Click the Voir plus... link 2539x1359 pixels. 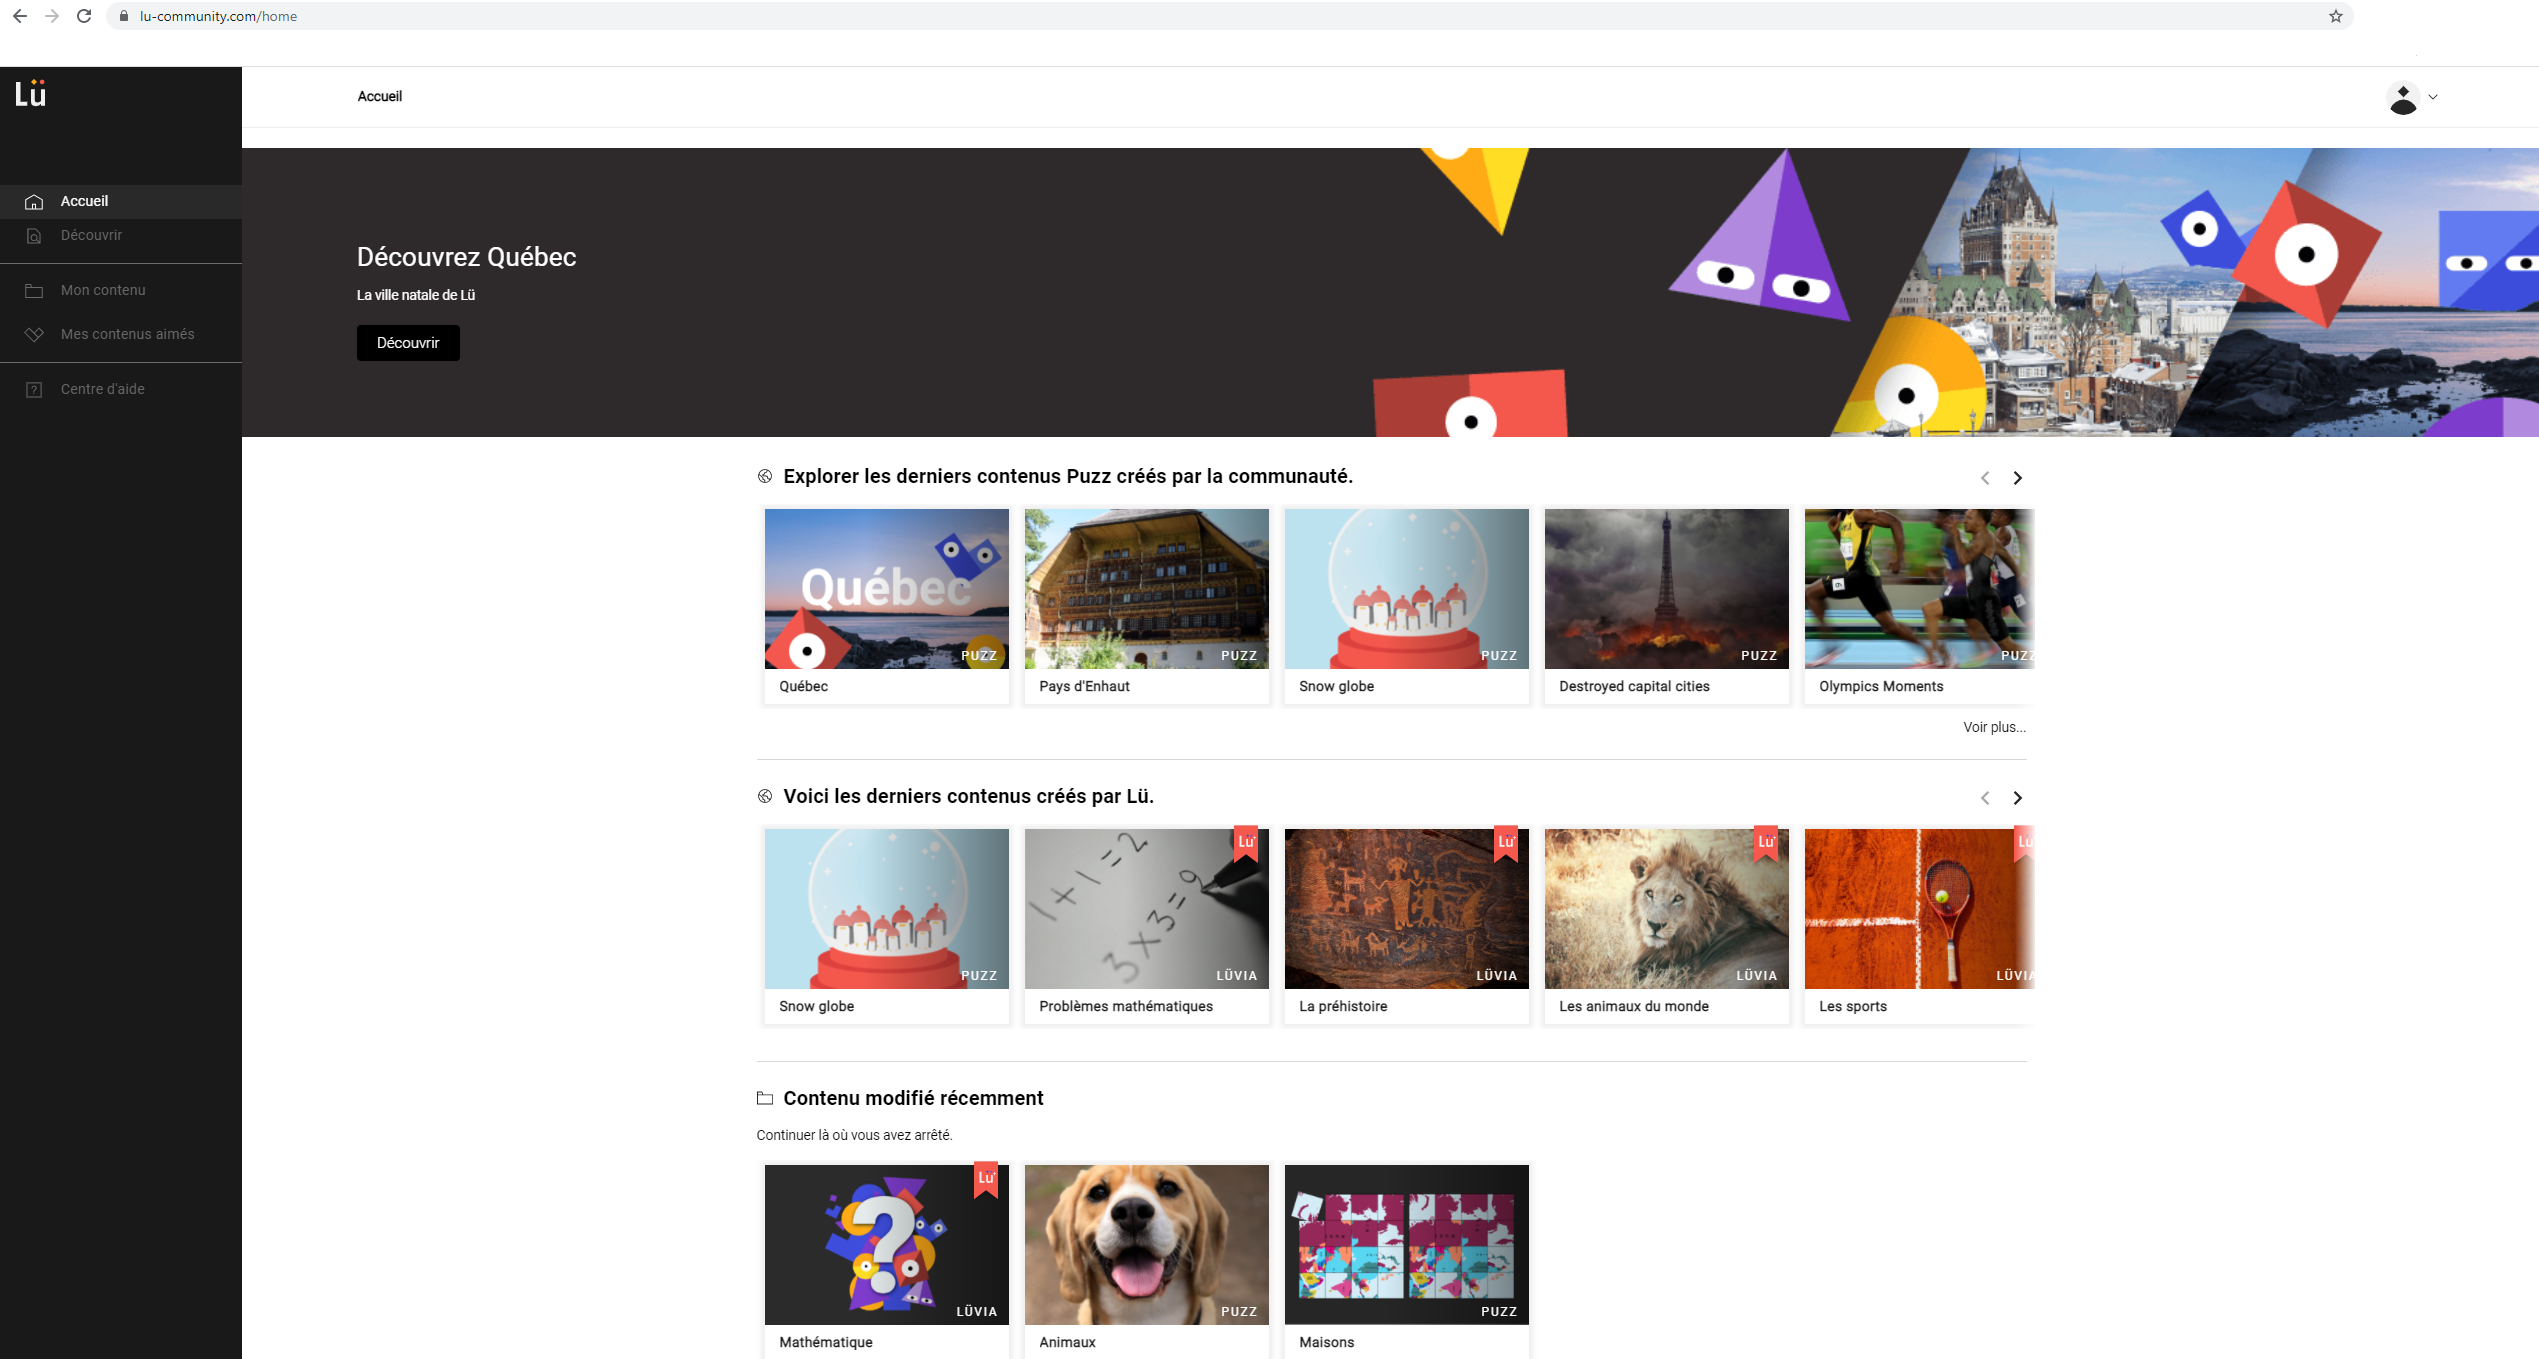pyautogui.click(x=1993, y=727)
